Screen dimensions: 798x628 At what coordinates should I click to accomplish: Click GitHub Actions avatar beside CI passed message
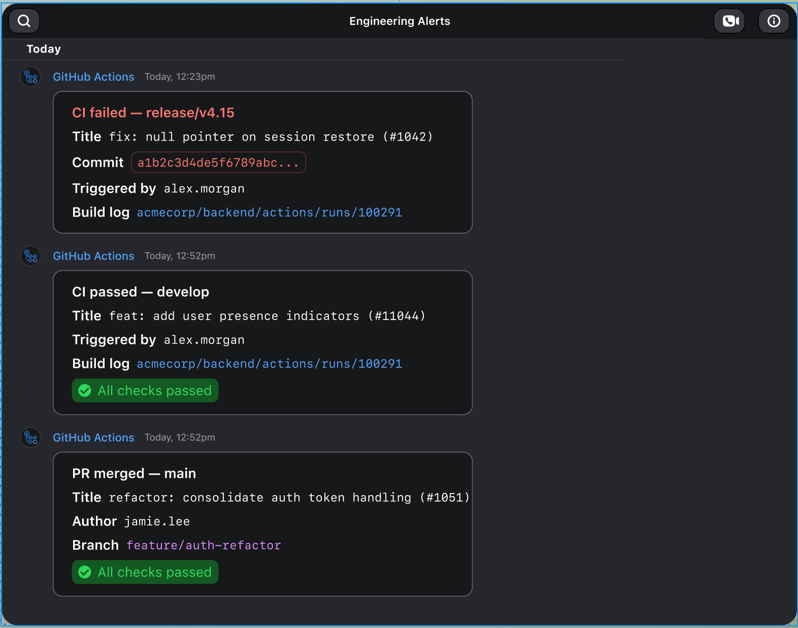coord(31,256)
